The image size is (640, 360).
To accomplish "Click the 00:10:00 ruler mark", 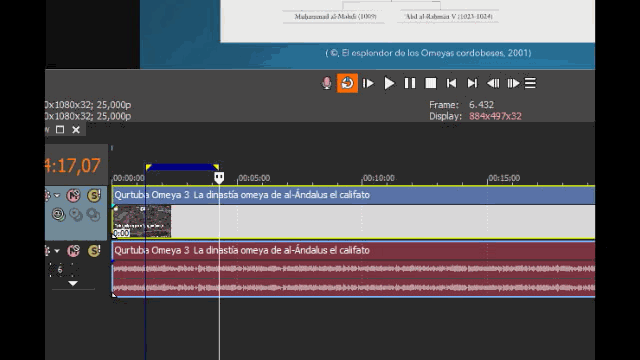I will coord(379,178).
